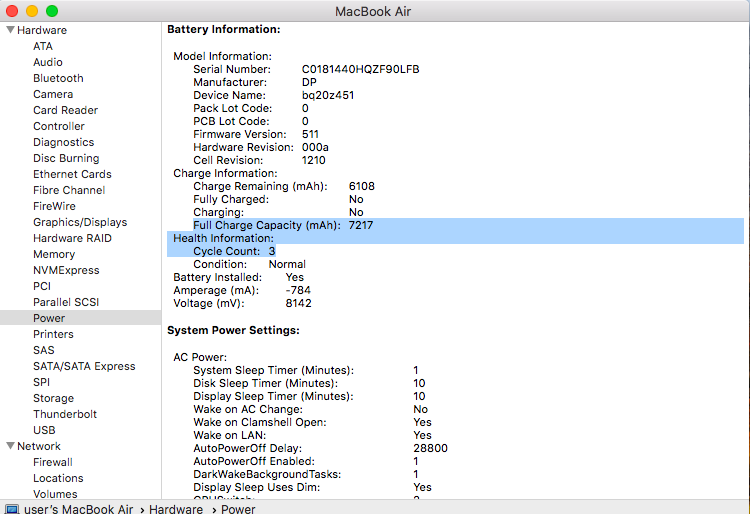Image resolution: width=750 pixels, height=514 pixels.
Task: Select Fibre Channel item
Action: (69, 190)
